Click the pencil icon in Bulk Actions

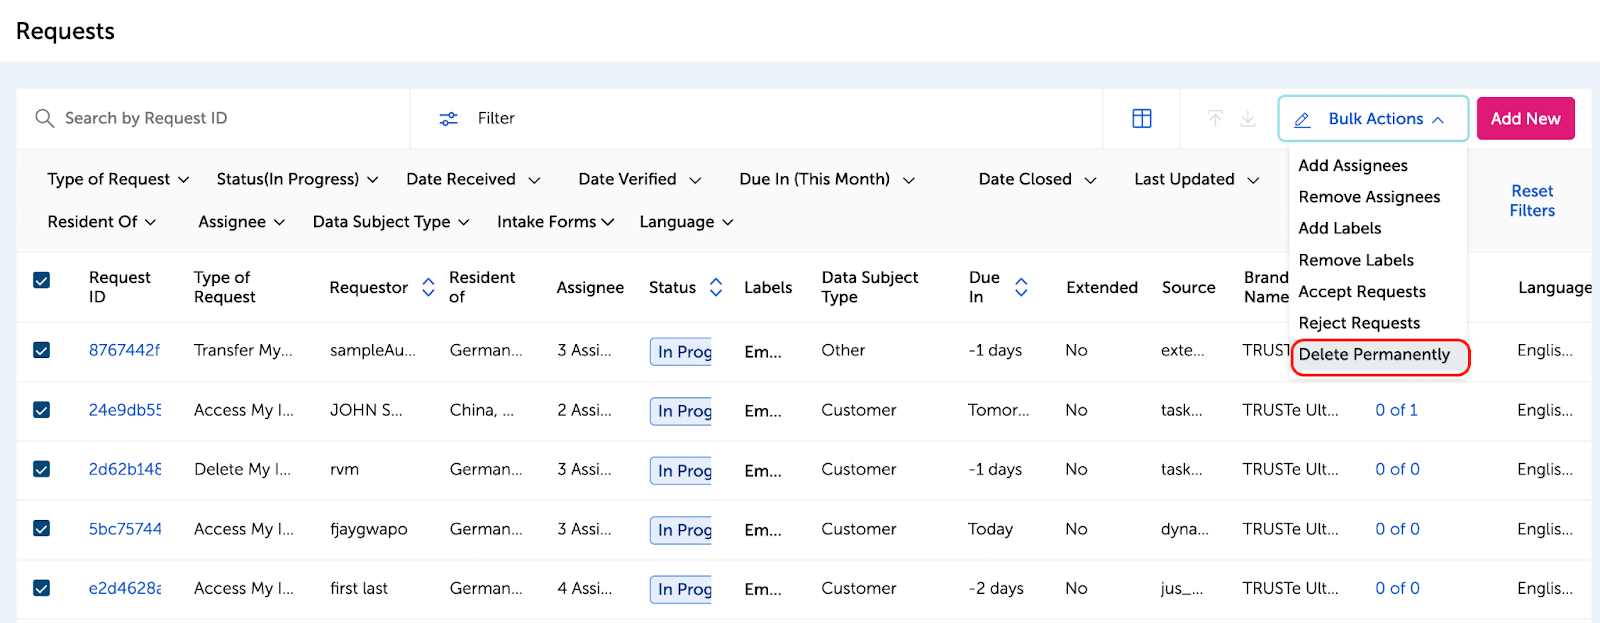coord(1302,119)
